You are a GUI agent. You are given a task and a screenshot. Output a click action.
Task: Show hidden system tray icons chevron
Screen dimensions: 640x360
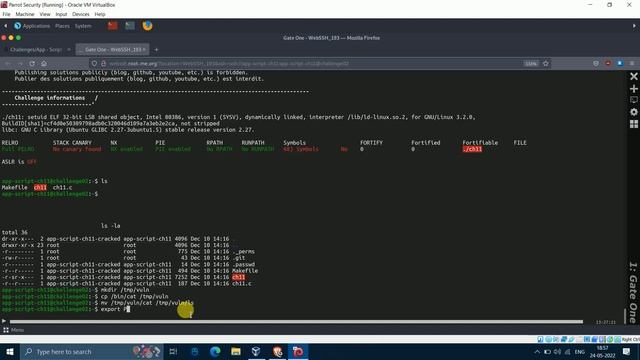[x=537, y=352]
